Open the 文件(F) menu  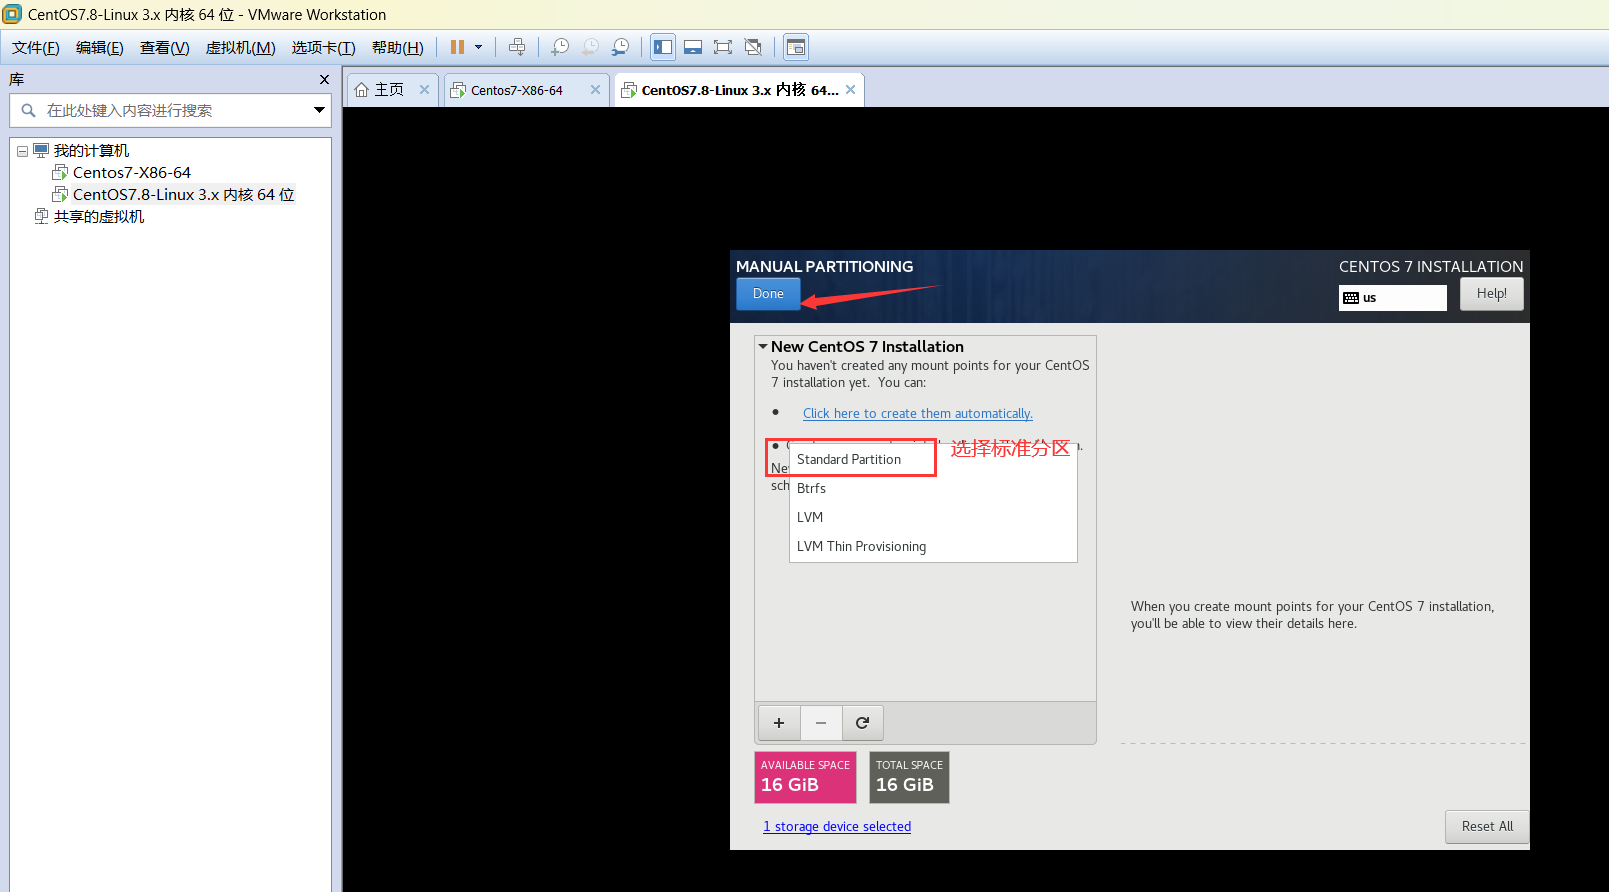click(36, 48)
